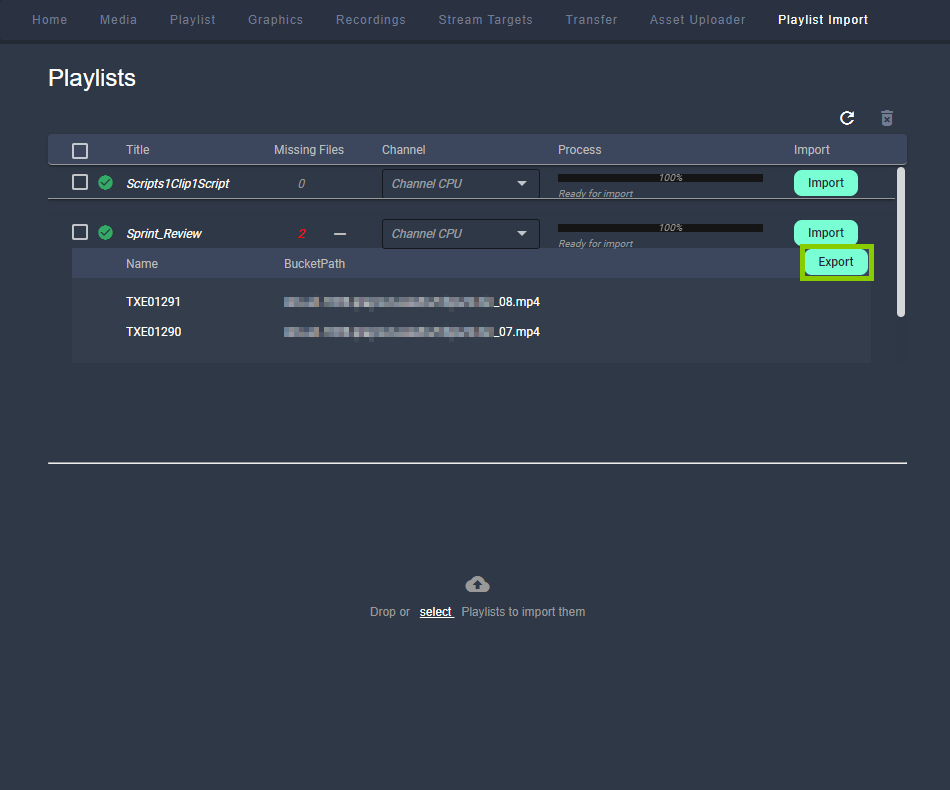Click the Scripts1Clip1Script title
950x790 pixels.
[178, 184]
